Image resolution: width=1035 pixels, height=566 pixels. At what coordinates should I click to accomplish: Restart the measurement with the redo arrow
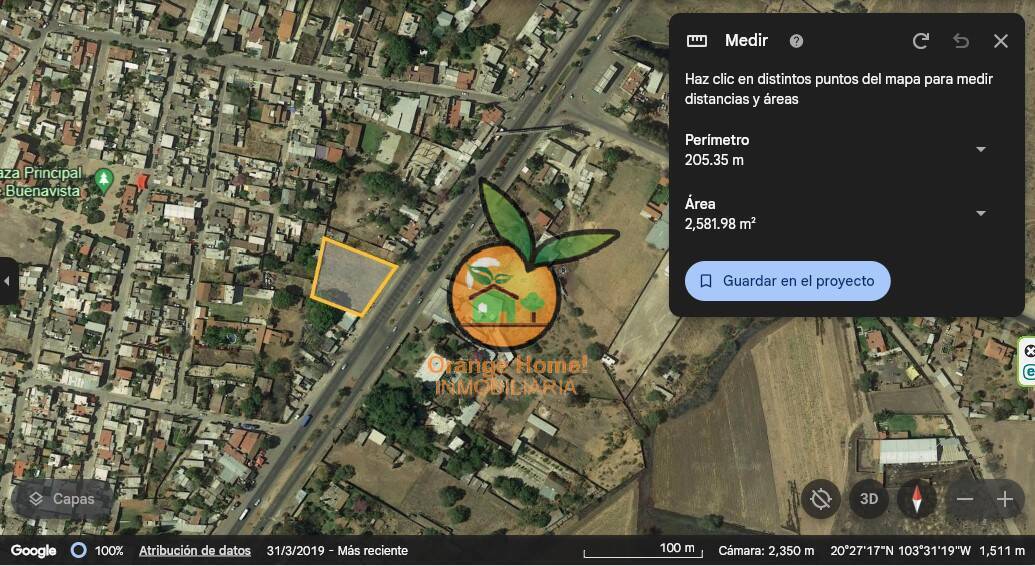921,41
